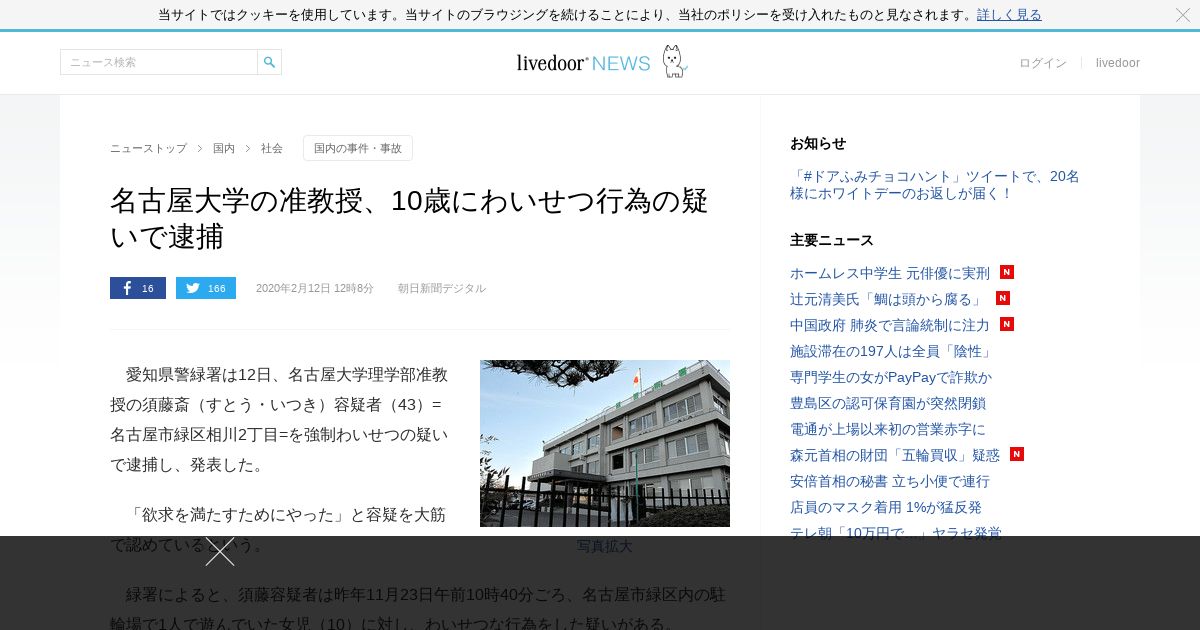Read 森元首相の財団「五輪買収」疑惑
Image resolution: width=1200 pixels, height=630 pixels.
(x=895, y=455)
